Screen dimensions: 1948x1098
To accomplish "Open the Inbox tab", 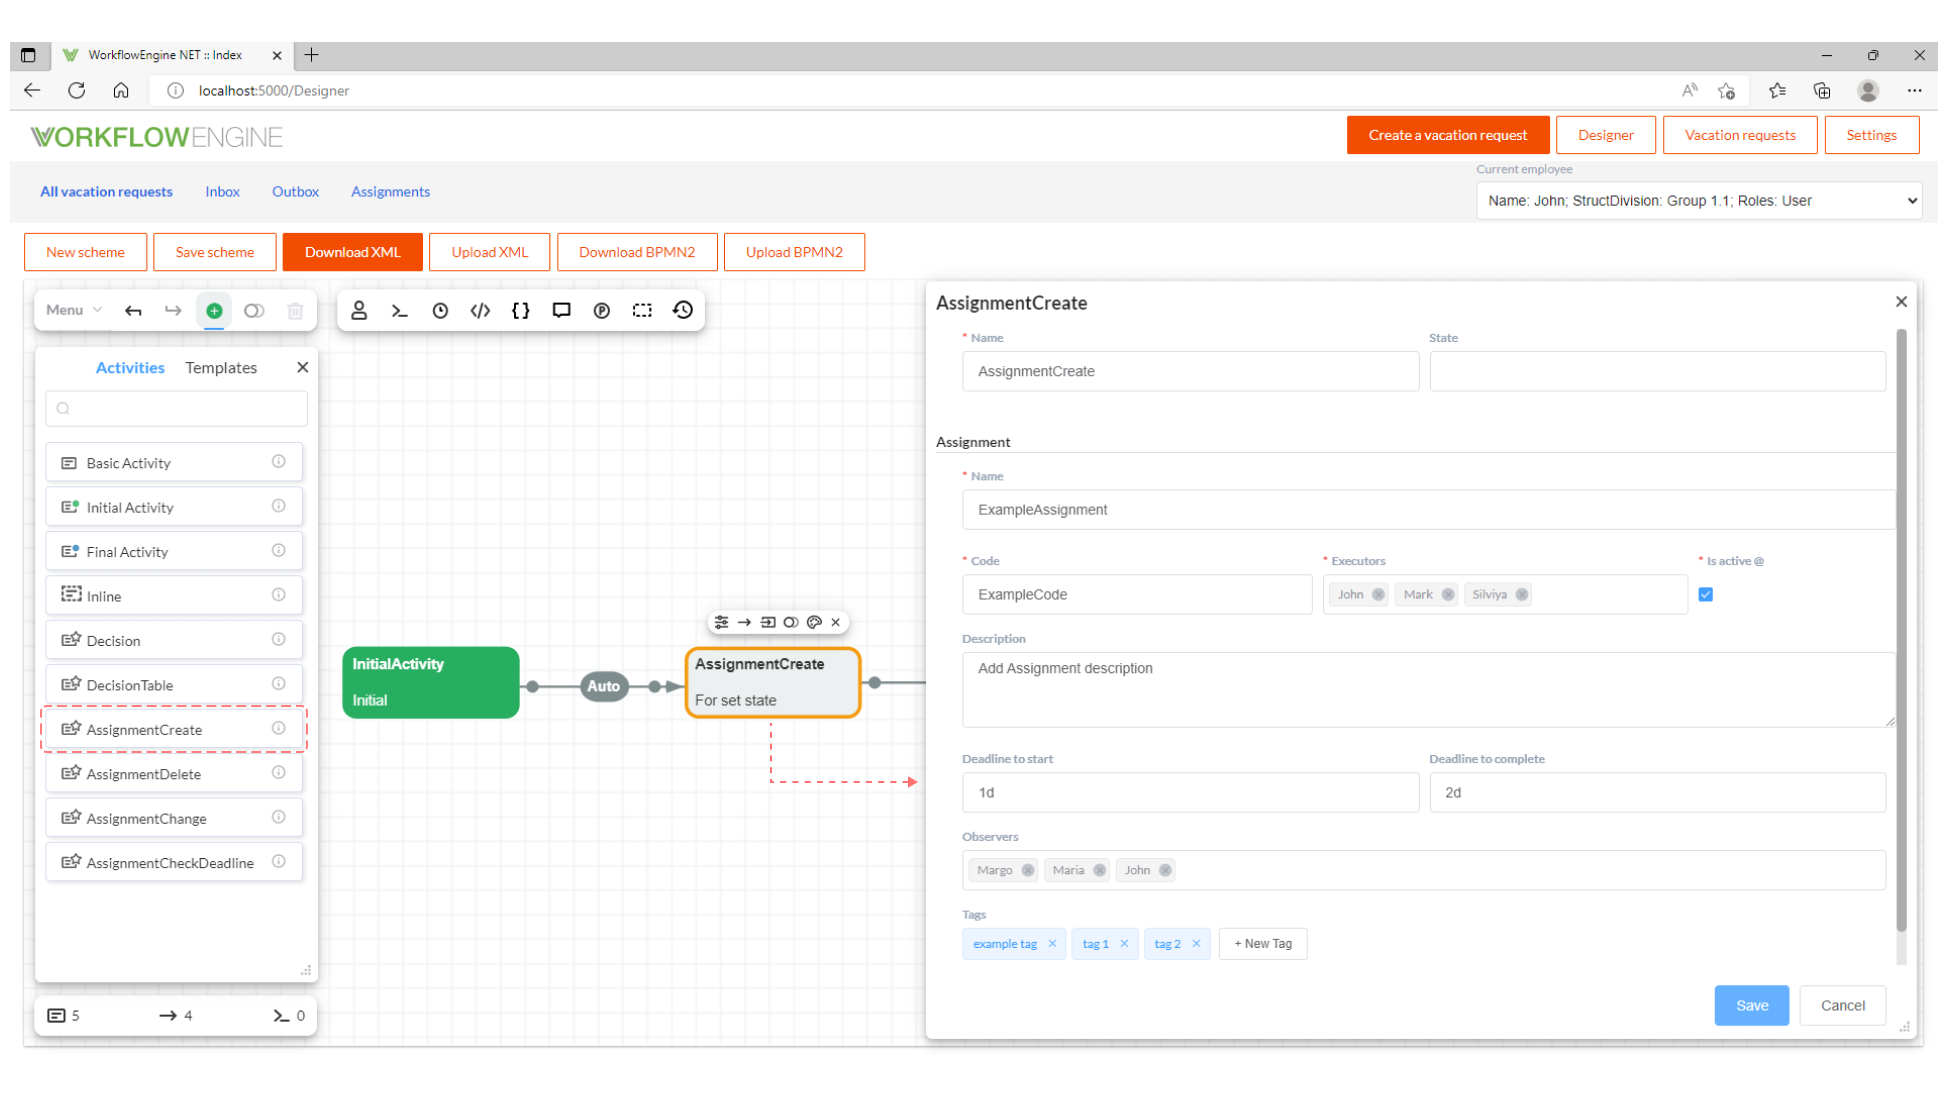I will click(x=222, y=192).
